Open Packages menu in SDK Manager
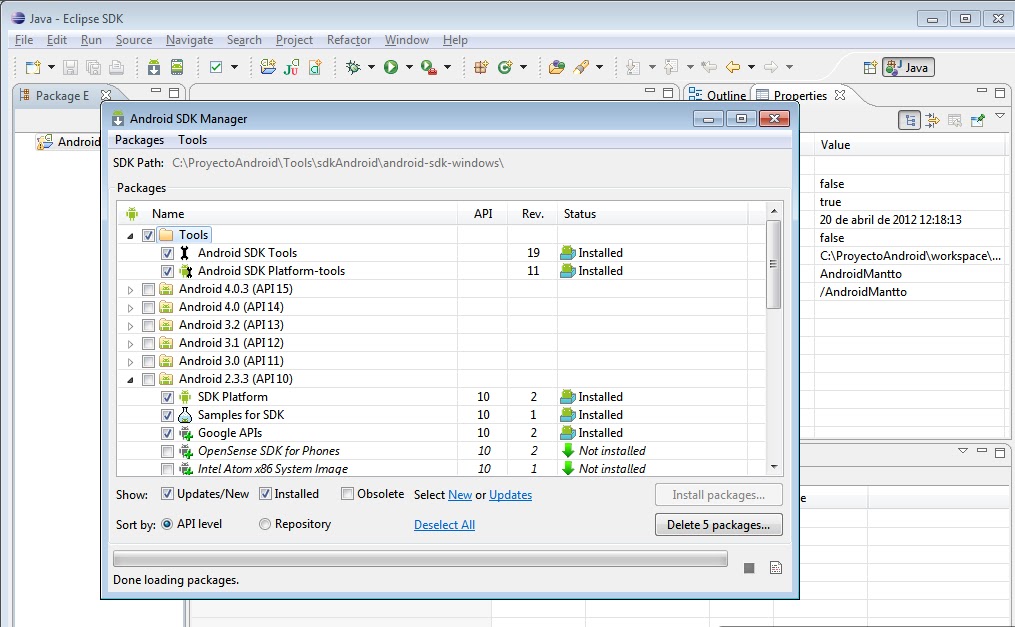Image resolution: width=1015 pixels, height=627 pixels. 139,140
